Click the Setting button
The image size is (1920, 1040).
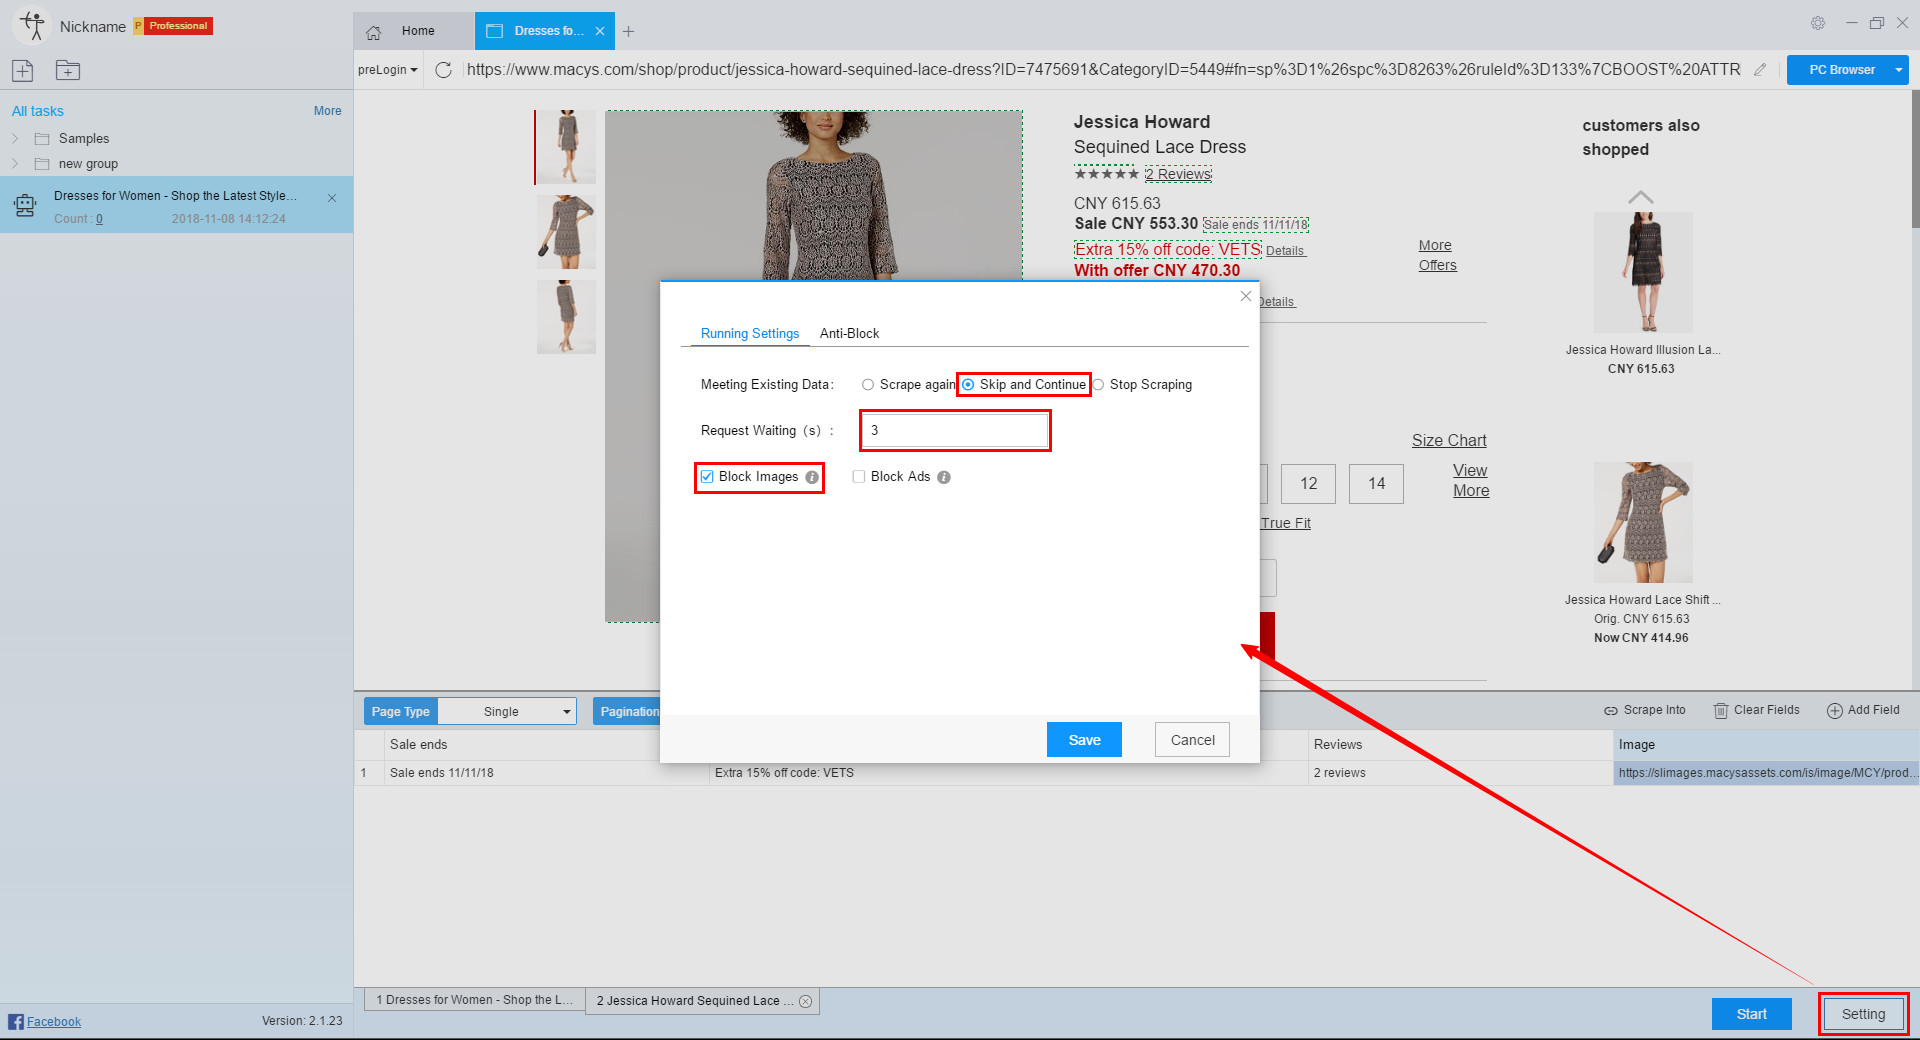pos(1863,1014)
